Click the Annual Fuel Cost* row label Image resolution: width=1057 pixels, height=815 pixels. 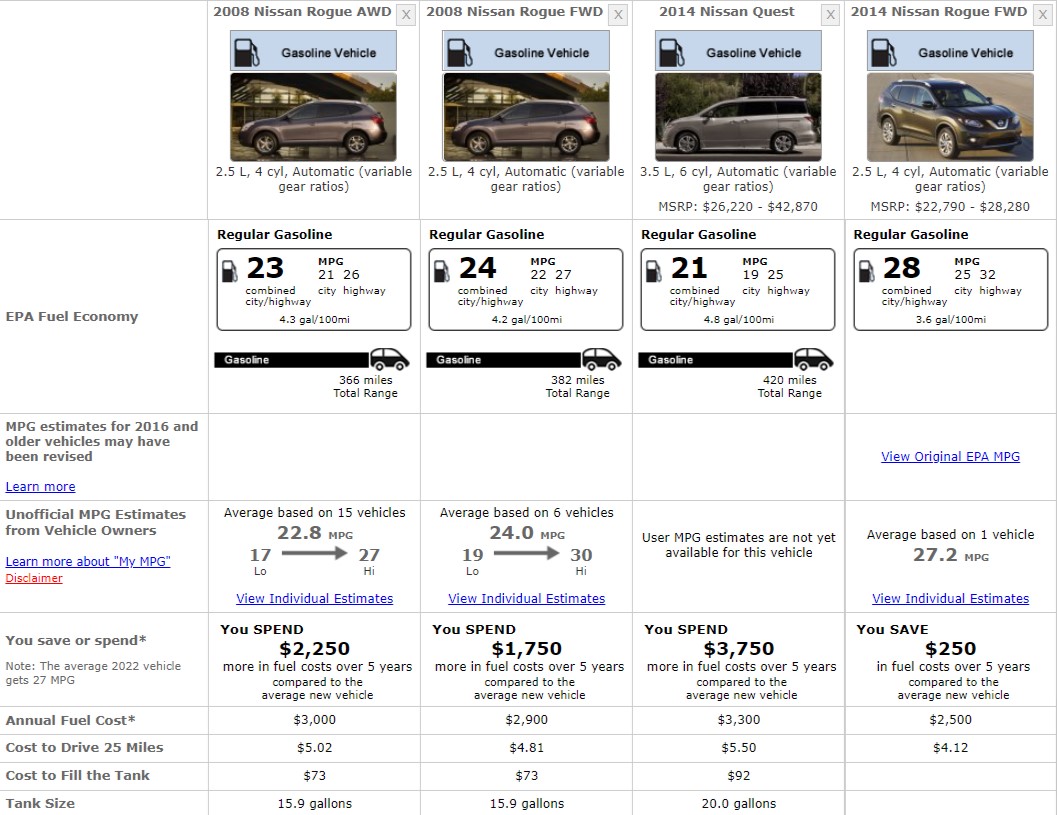[70, 720]
